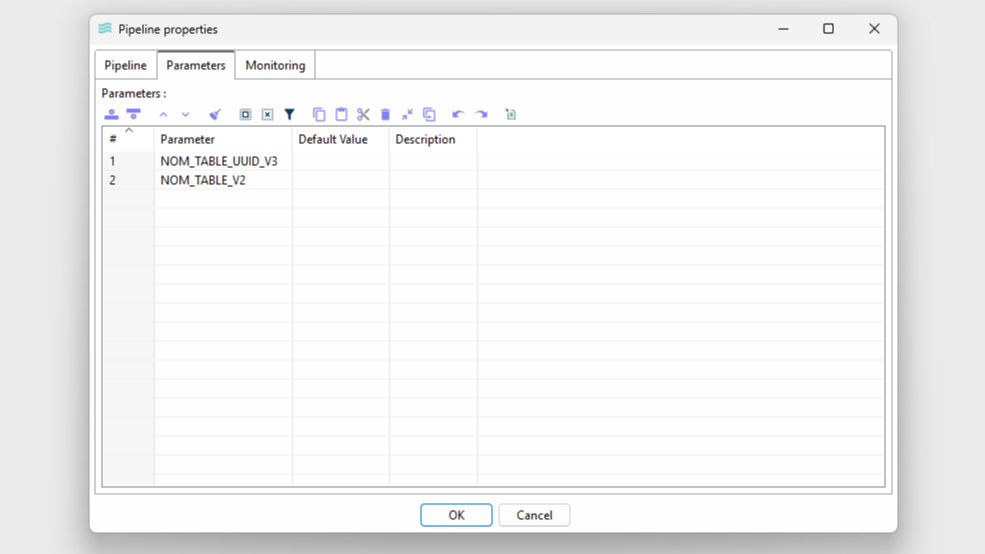985x554 pixels.
Task: Click the filter funnel icon
Action: pos(290,115)
